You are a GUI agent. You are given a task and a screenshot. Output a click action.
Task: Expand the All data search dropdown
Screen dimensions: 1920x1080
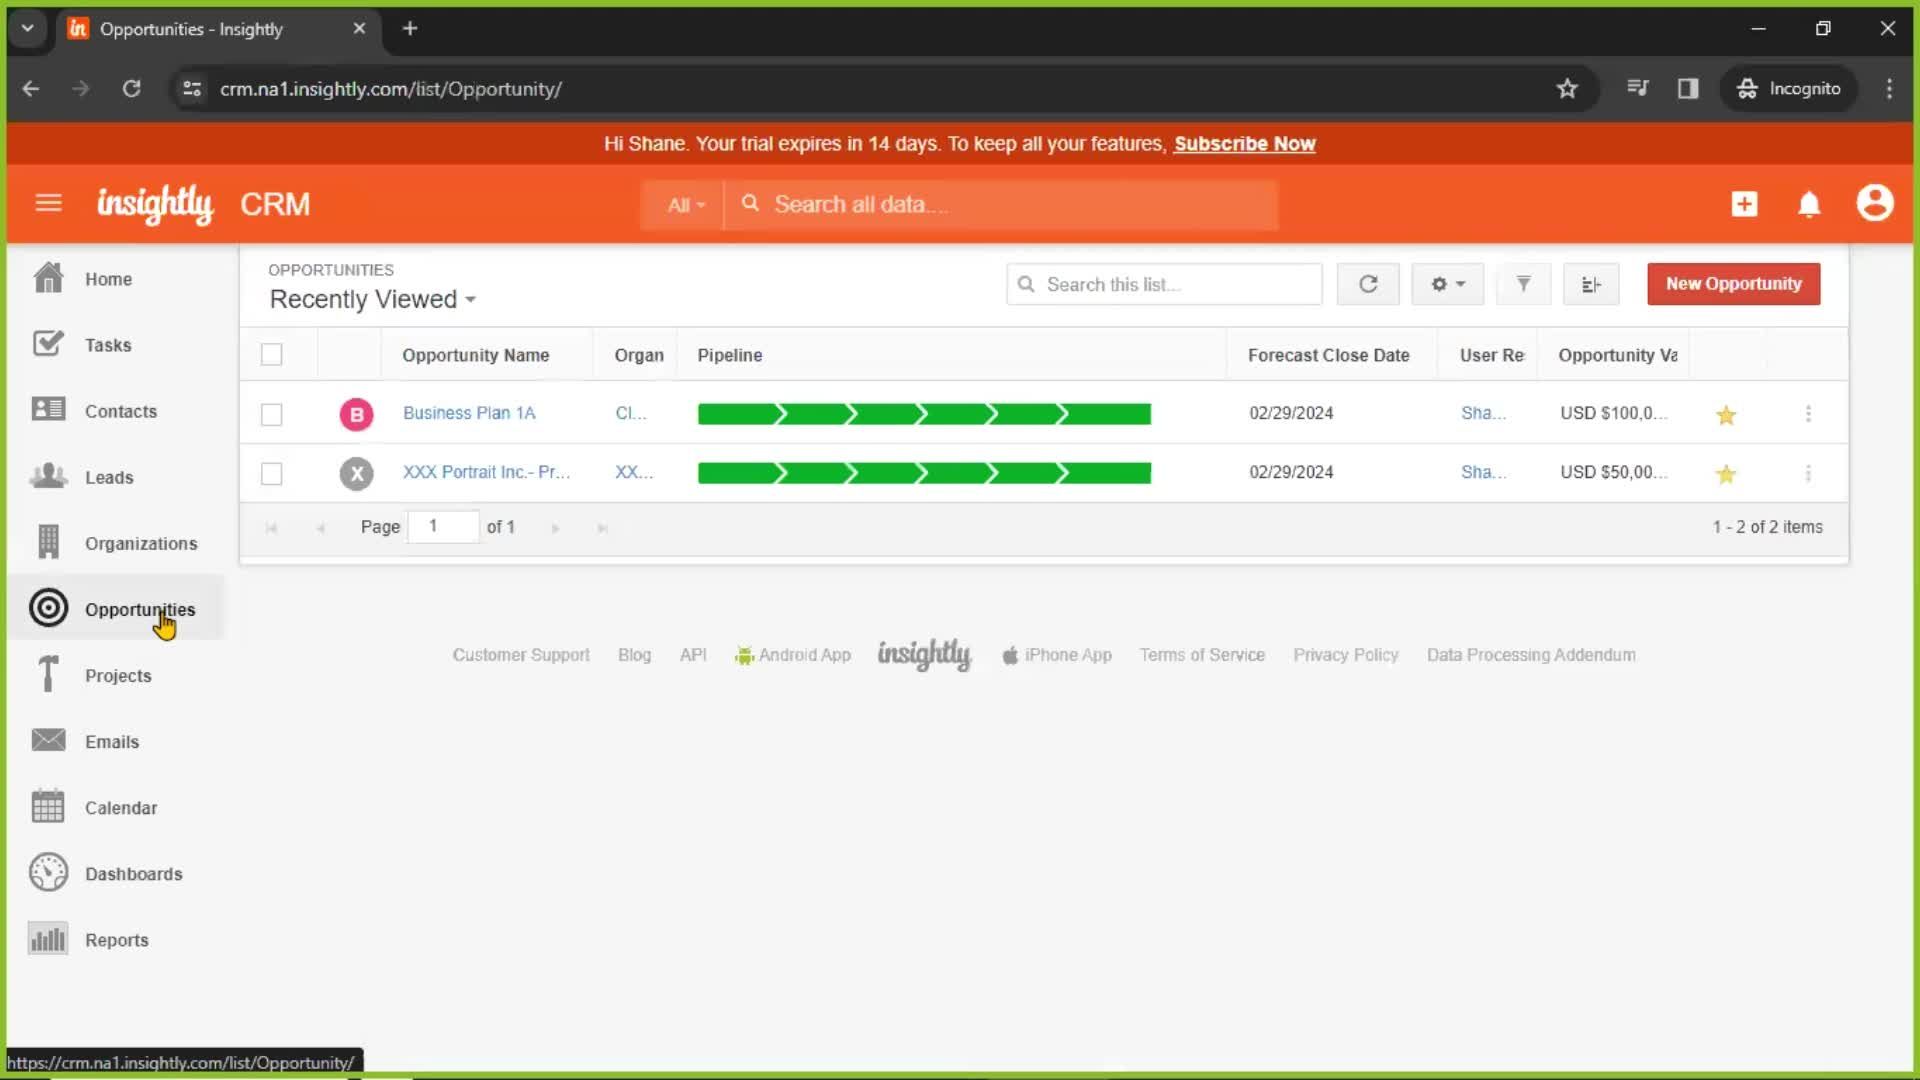684,204
